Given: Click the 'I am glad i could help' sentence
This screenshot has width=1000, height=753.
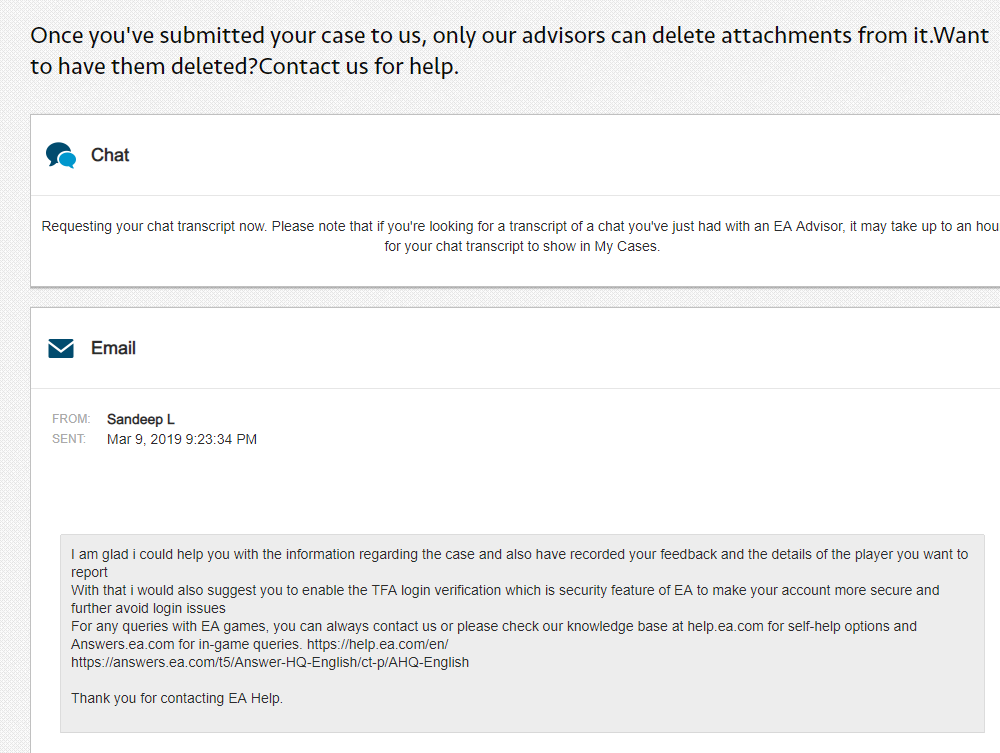Looking at the screenshot, I should pos(519,563).
